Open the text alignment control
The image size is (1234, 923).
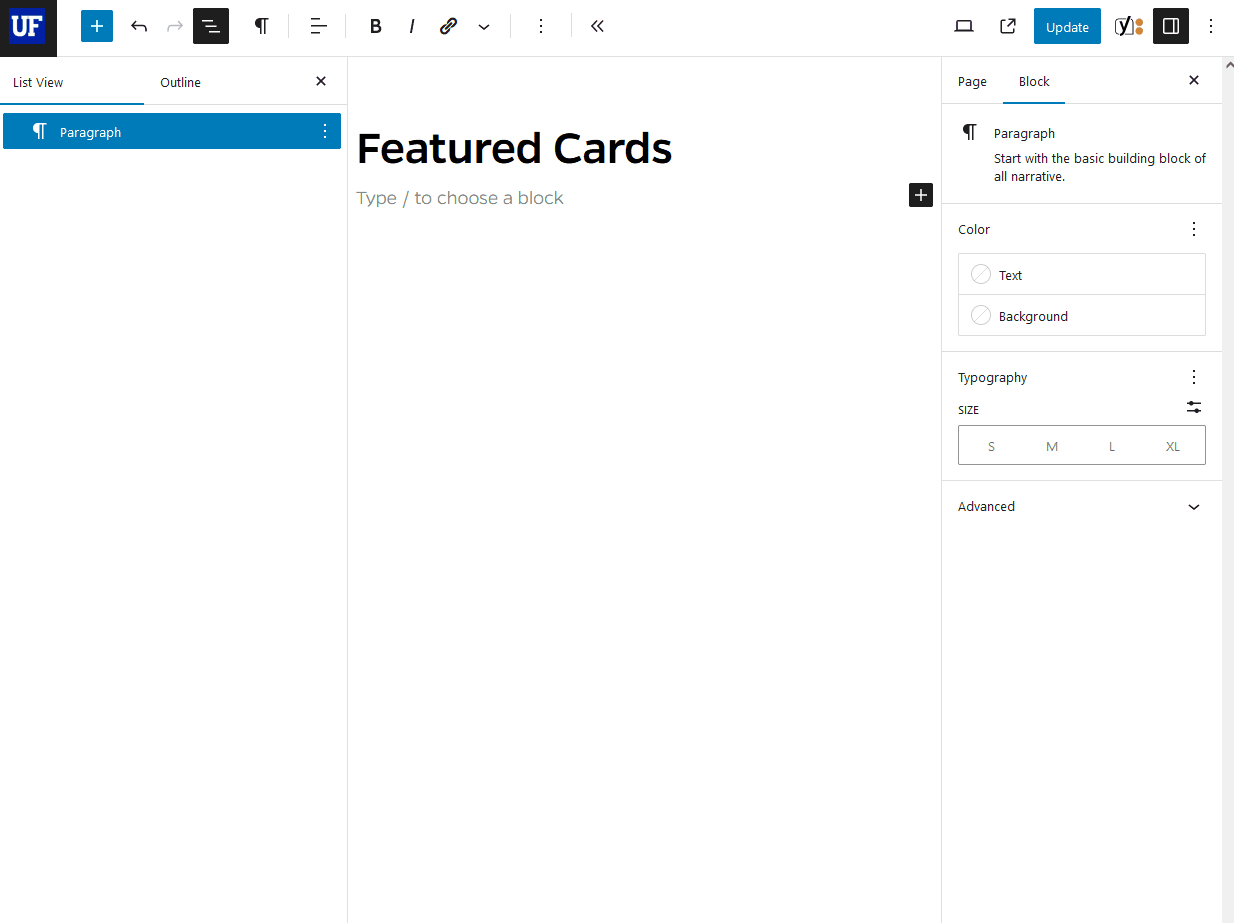pos(318,27)
